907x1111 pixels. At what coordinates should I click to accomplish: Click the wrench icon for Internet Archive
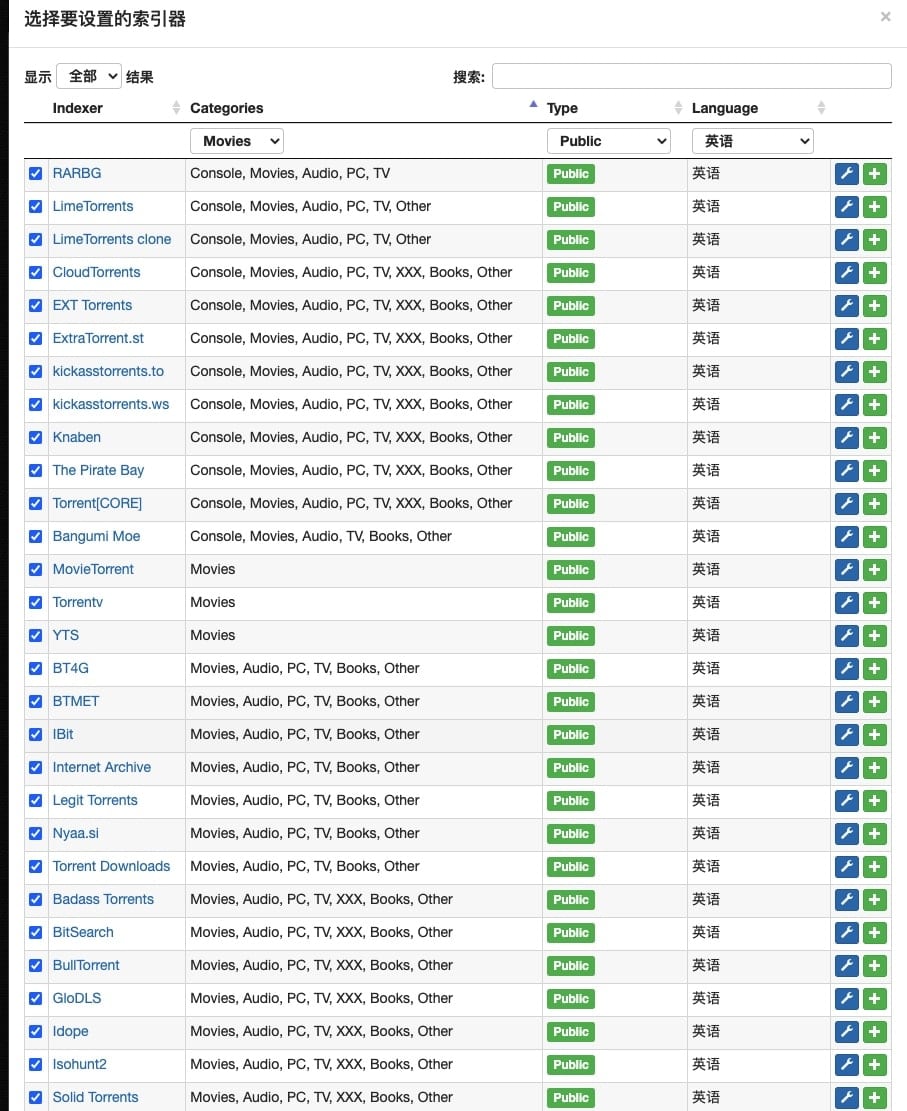click(x=846, y=767)
